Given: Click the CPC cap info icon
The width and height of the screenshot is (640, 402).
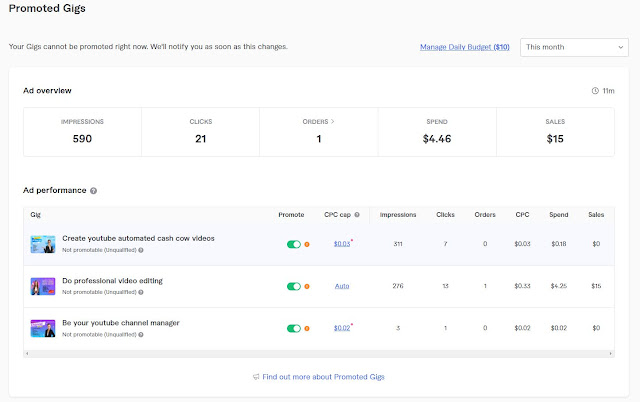Looking at the screenshot, I should [357, 214].
